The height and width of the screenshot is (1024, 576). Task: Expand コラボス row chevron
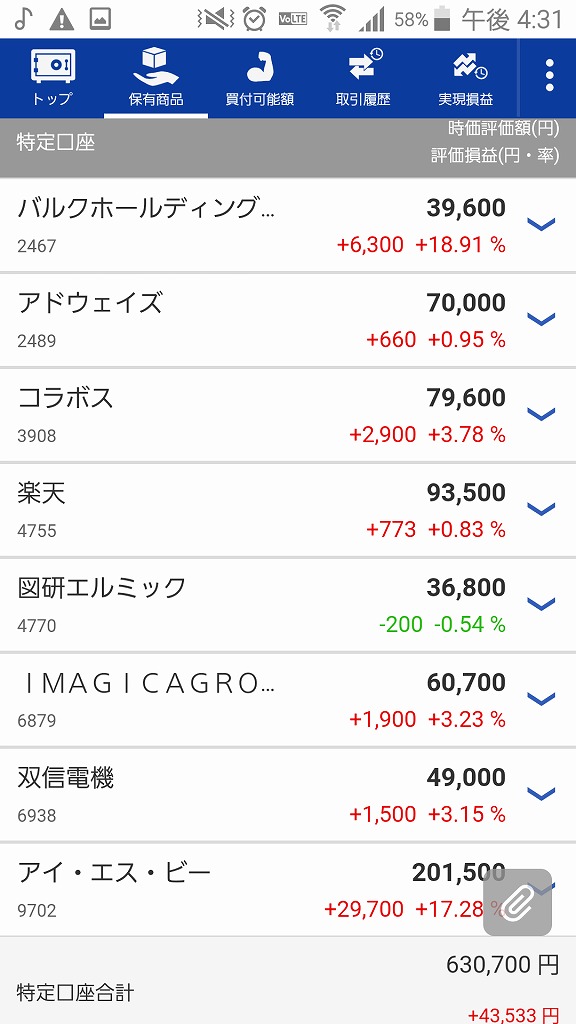tap(541, 414)
